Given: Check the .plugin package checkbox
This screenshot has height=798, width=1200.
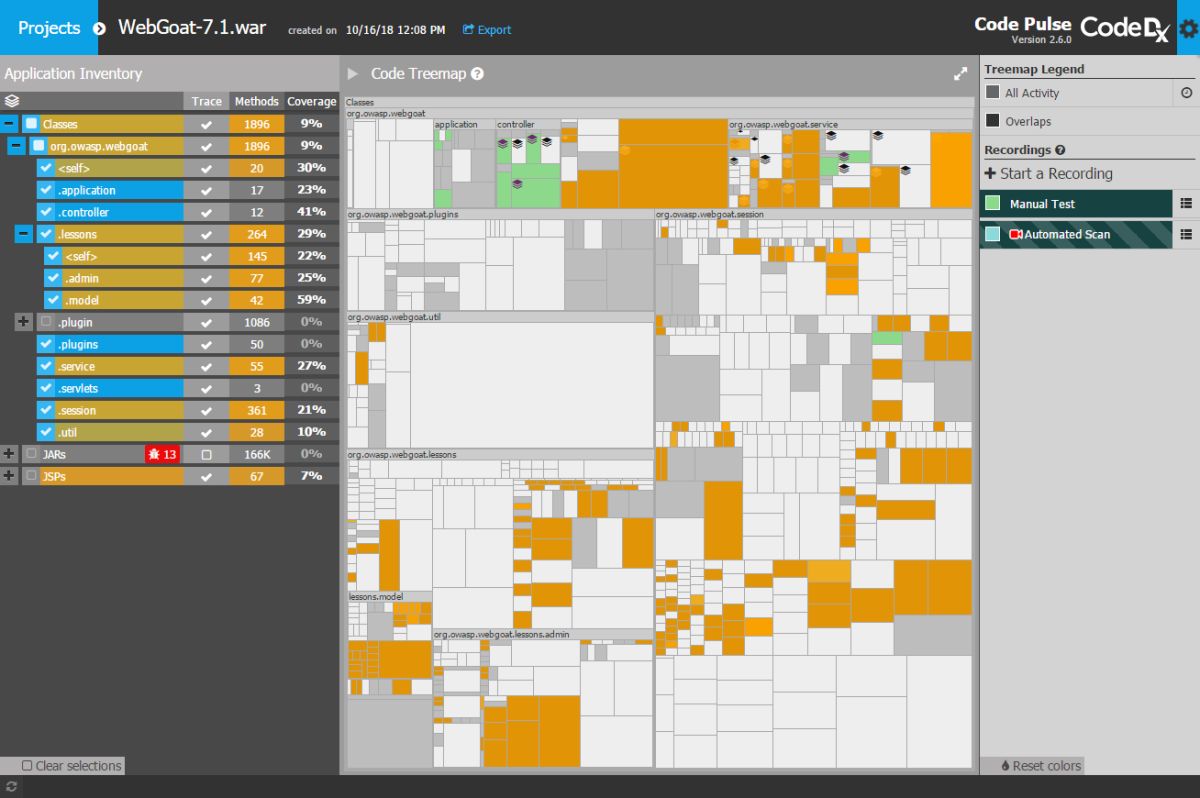Looking at the screenshot, I should [45, 322].
